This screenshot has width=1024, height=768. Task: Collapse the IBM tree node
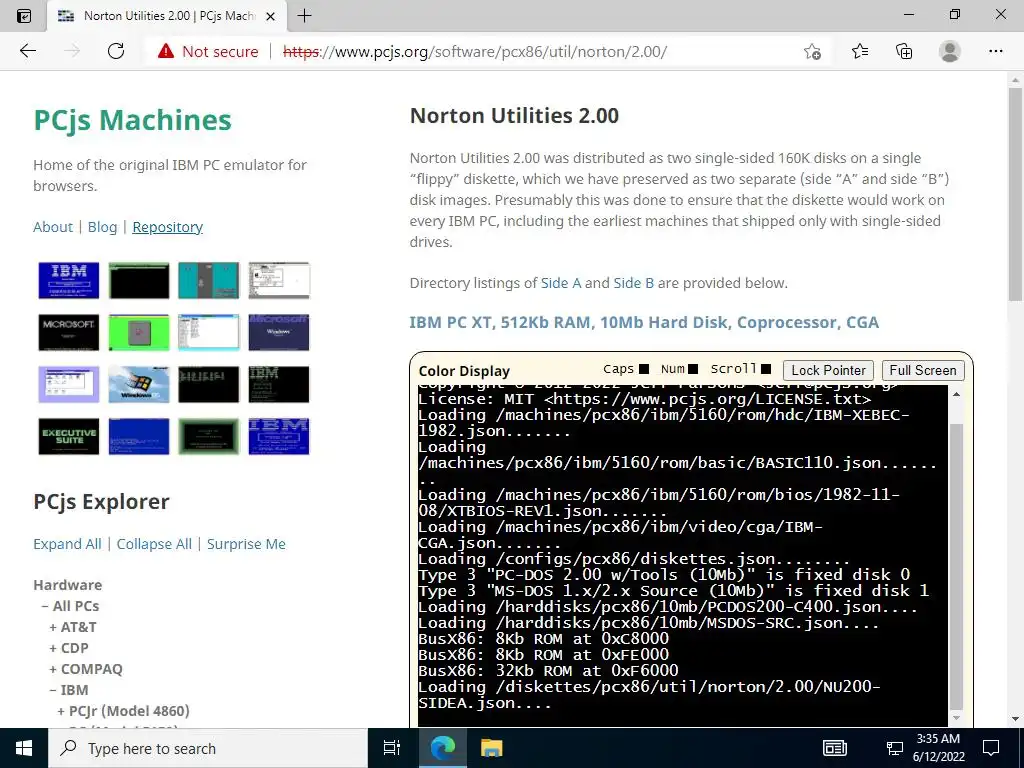53,690
